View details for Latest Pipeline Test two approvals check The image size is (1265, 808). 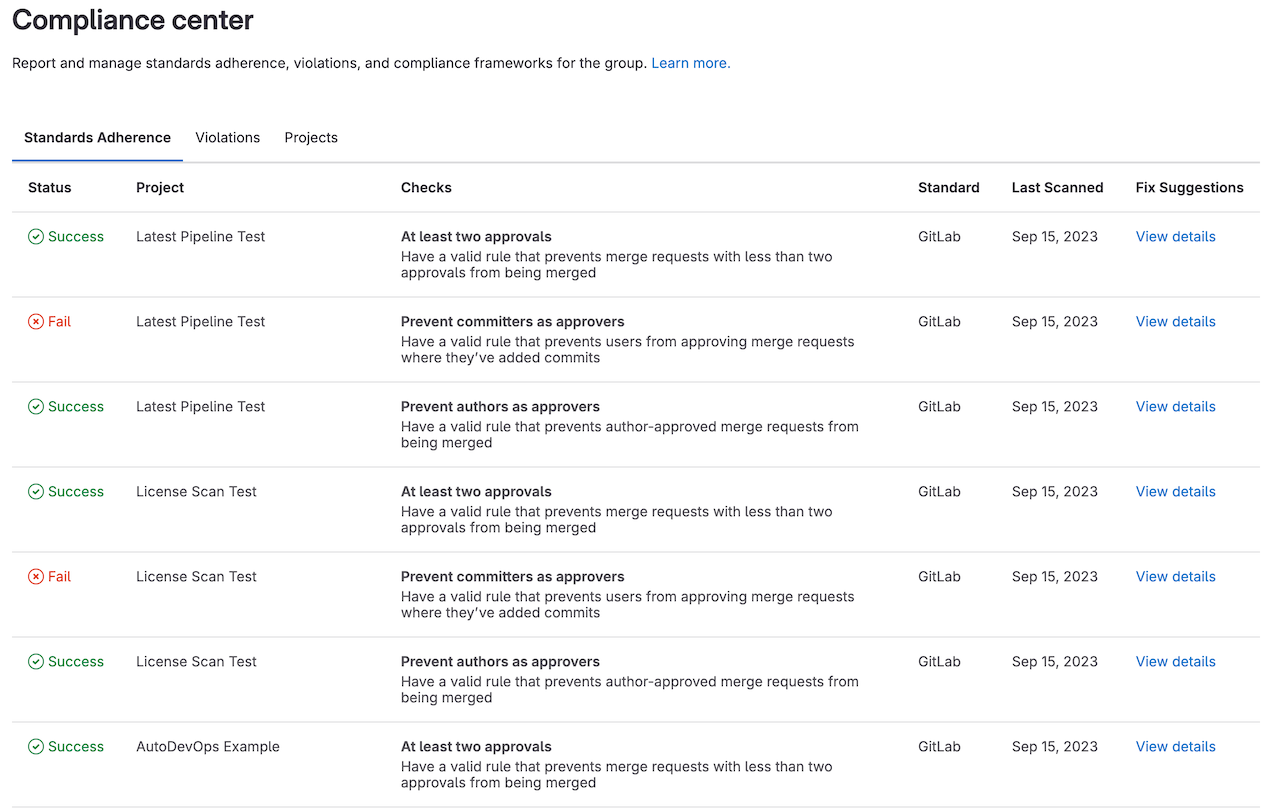[x=1175, y=237]
